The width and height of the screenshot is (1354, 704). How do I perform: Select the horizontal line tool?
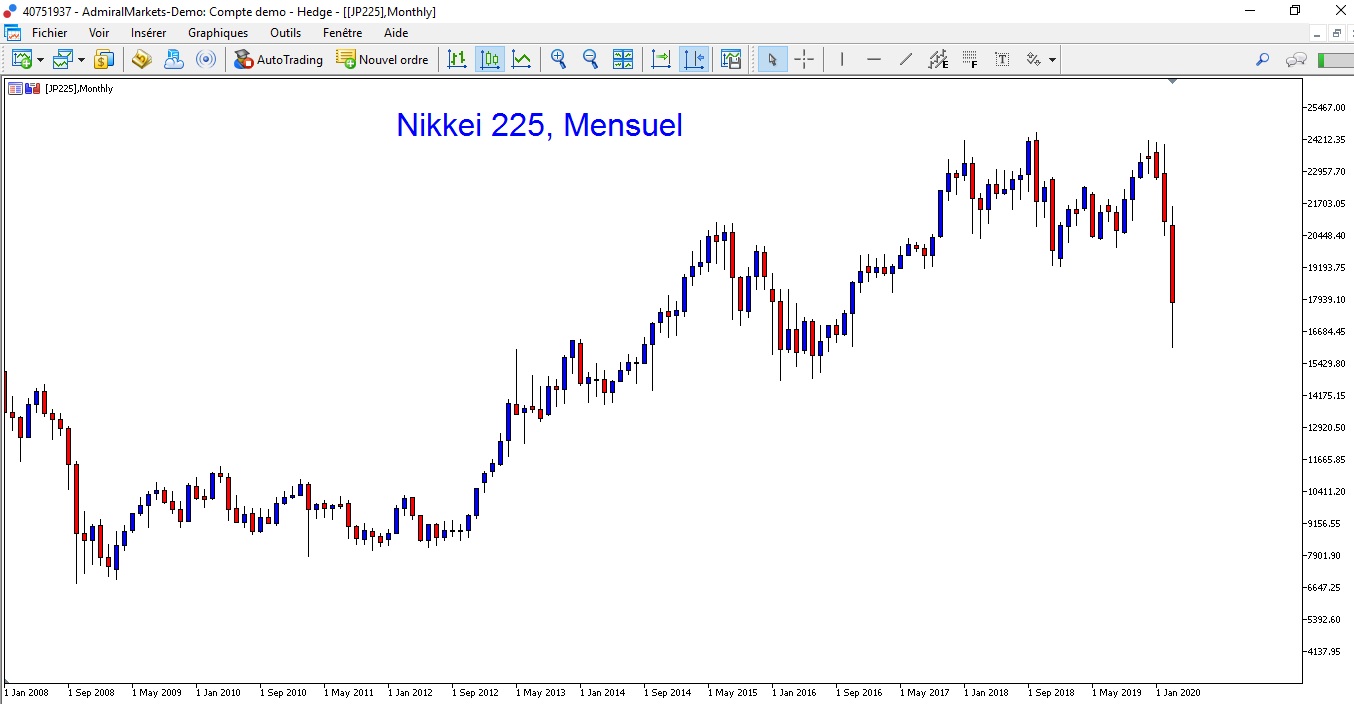click(874, 59)
